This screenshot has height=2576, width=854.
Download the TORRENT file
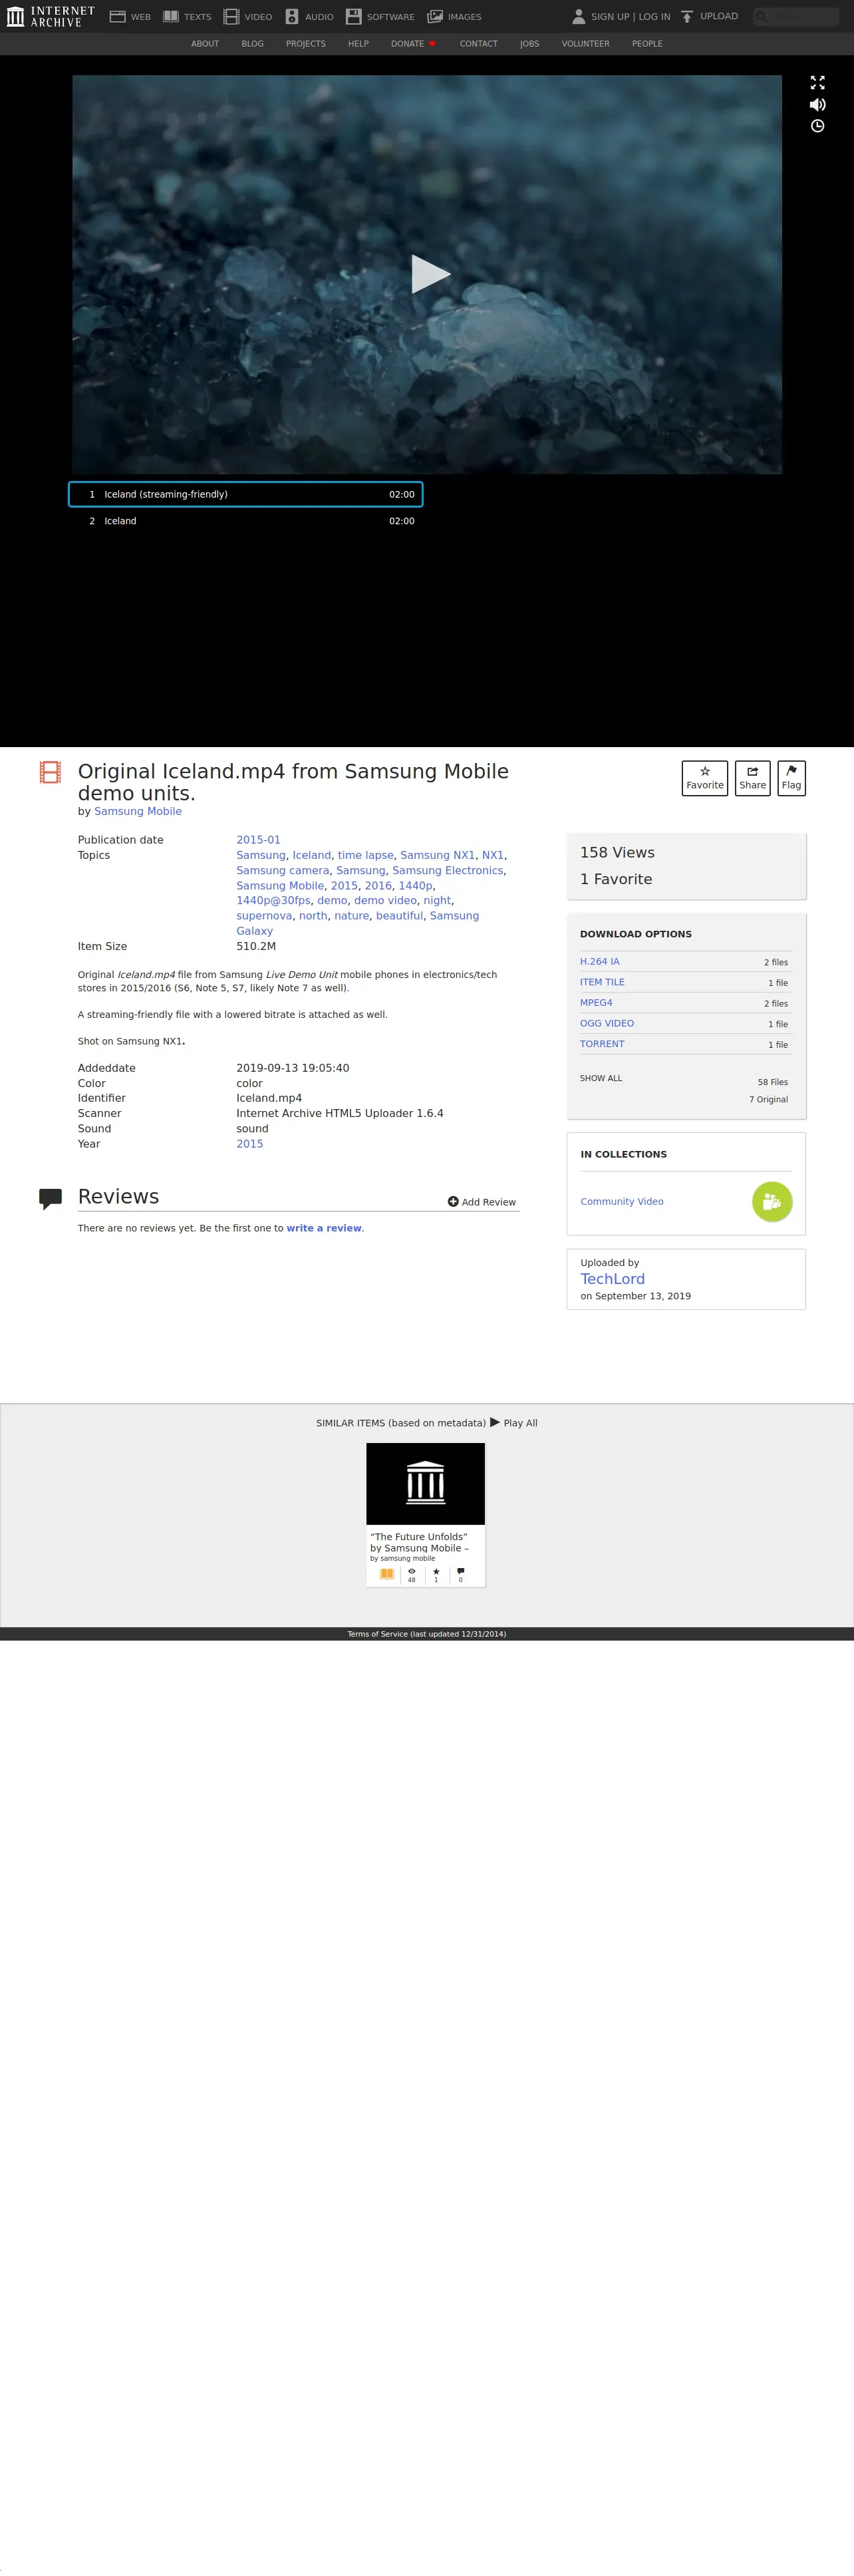pyautogui.click(x=602, y=1044)
